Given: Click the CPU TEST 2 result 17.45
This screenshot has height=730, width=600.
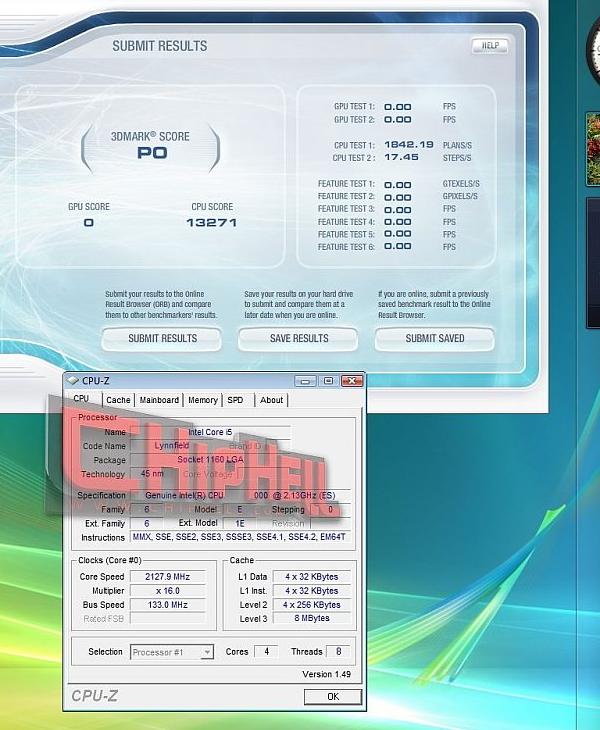Looking at the screenshot, I should 401,157.
